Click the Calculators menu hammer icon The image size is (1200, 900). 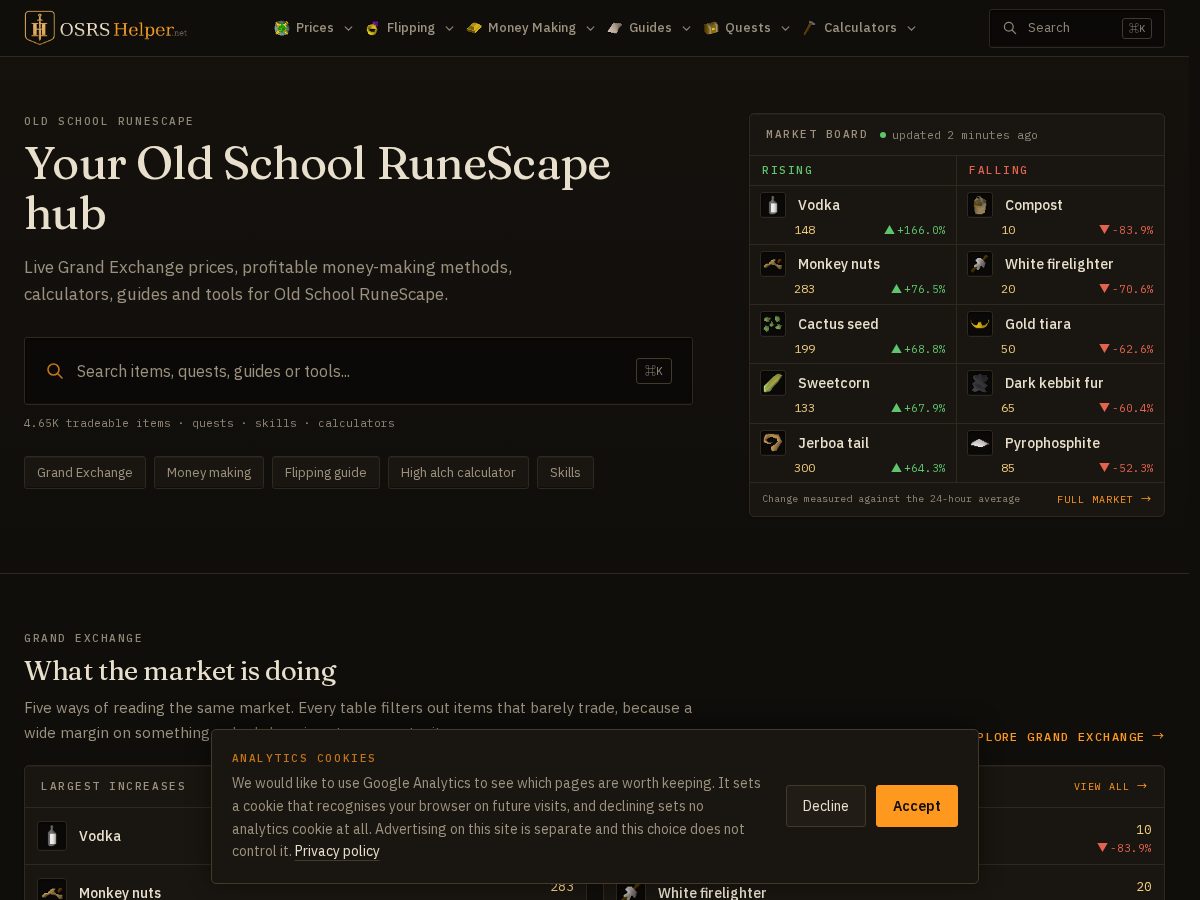coord(810,28)
